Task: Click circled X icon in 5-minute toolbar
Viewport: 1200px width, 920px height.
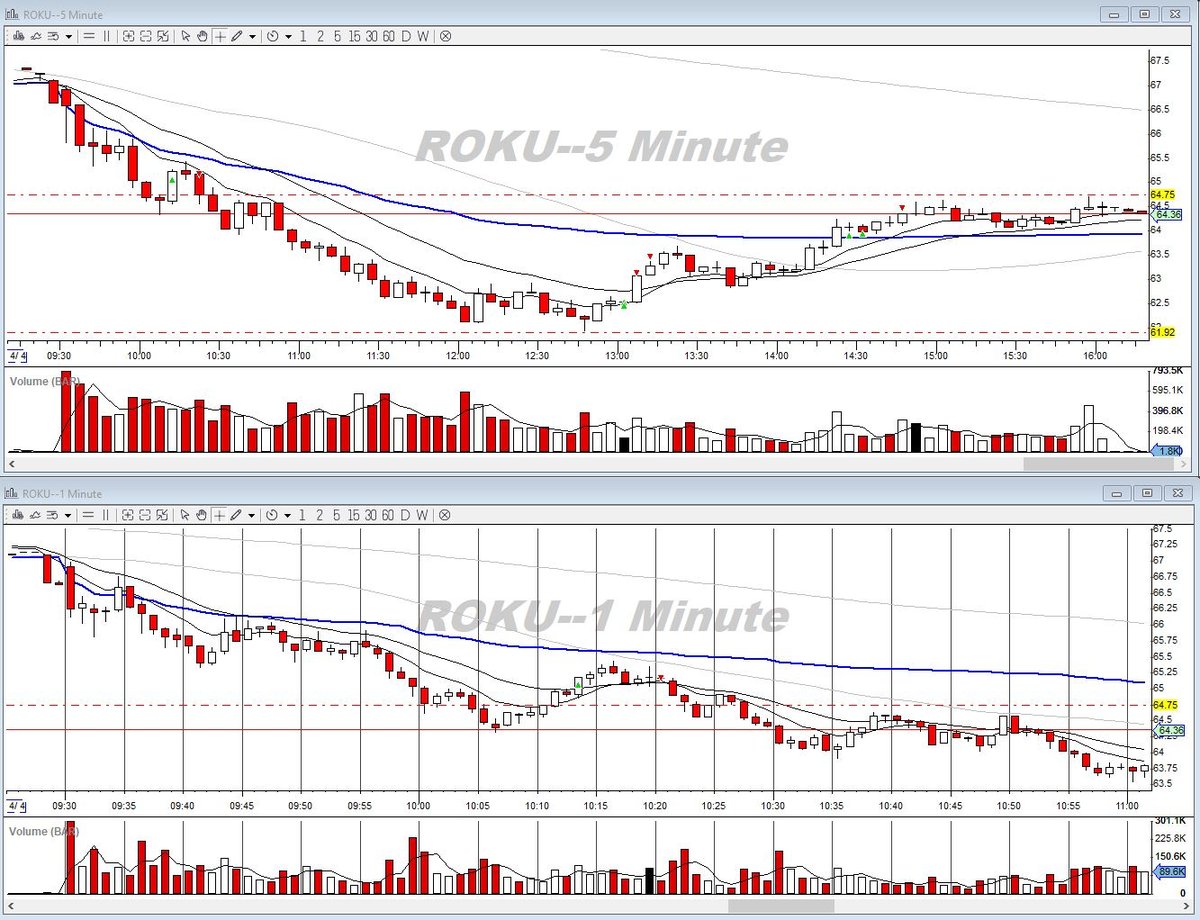Action: 445,35
